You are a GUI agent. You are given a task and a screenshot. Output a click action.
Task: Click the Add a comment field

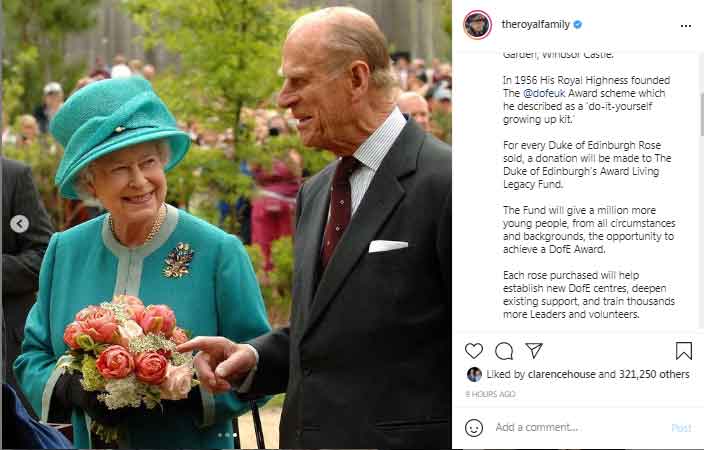point(579,428)
